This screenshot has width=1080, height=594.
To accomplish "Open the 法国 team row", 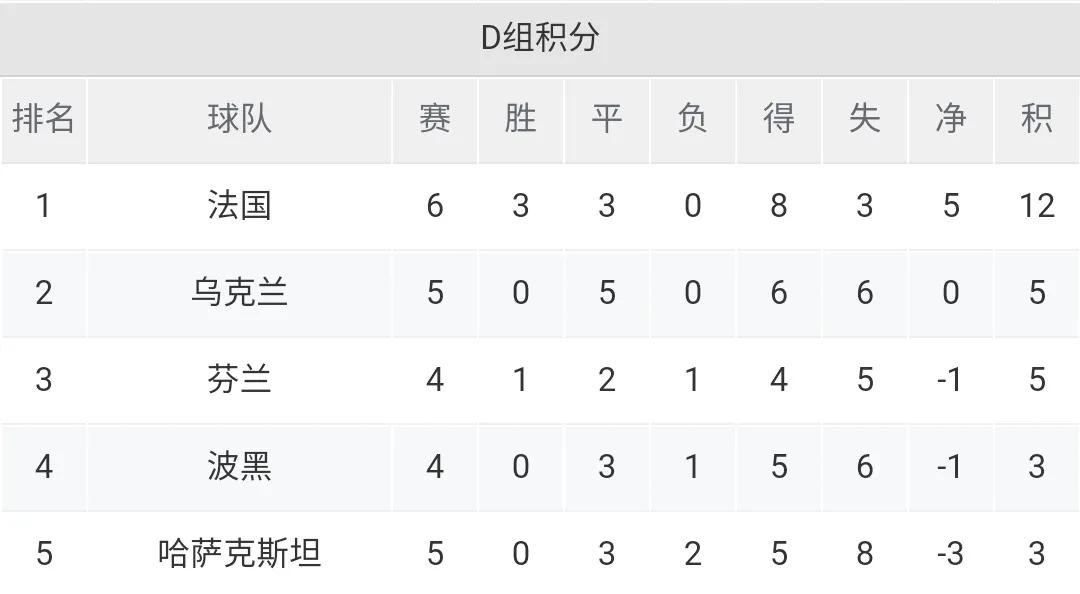I will (540, 205).
